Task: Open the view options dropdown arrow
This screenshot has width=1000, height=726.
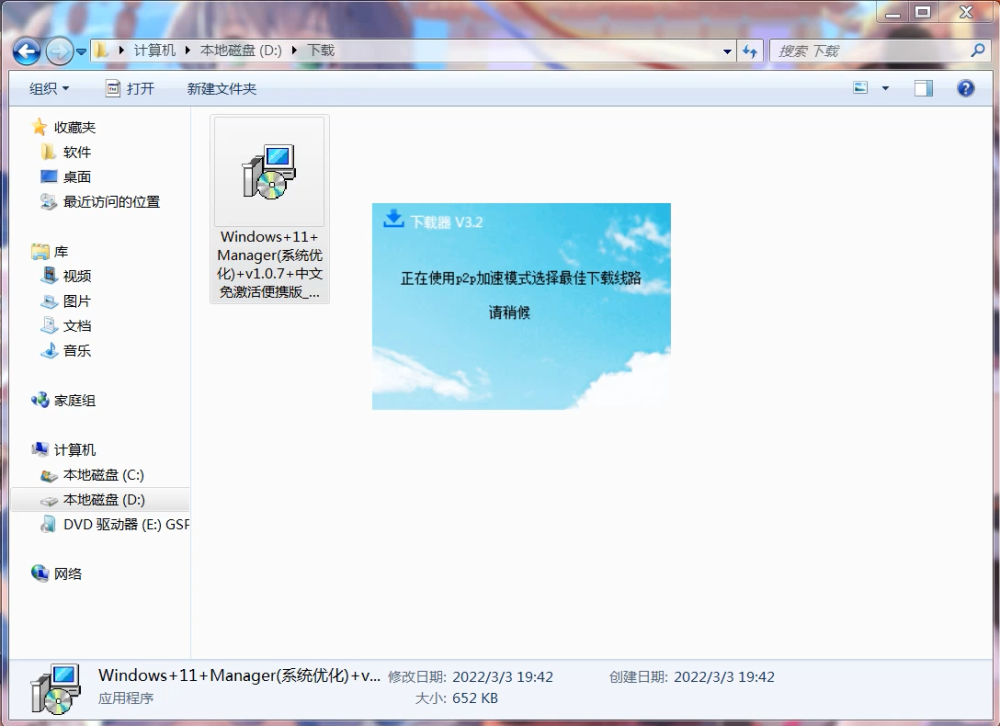Action: point(885,88)
